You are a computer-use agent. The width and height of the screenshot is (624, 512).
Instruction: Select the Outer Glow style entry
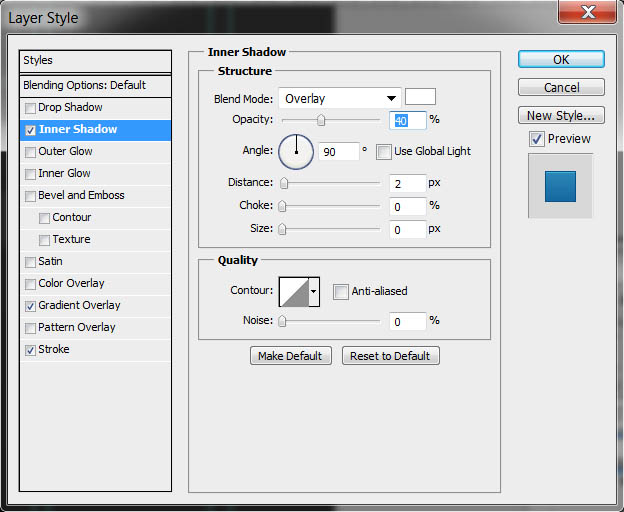pos(65,152)
